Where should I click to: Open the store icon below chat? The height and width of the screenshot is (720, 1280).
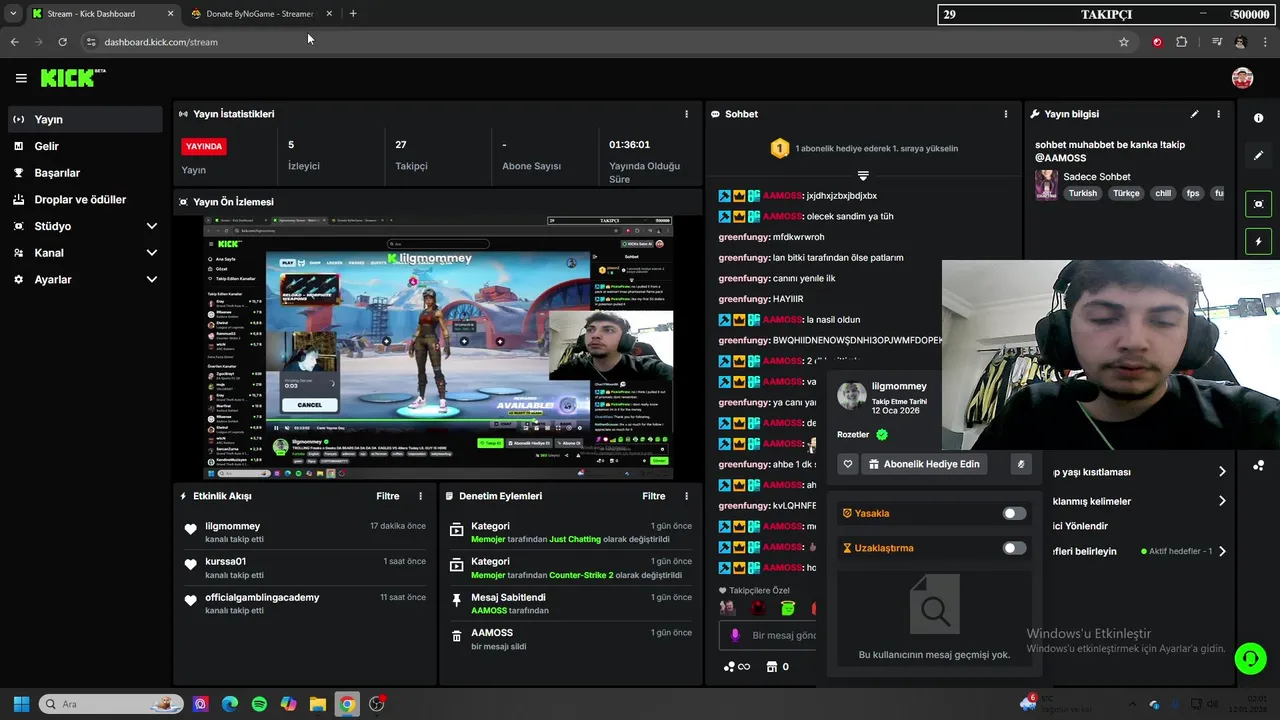pyautogui.click(x=771, y=666)
